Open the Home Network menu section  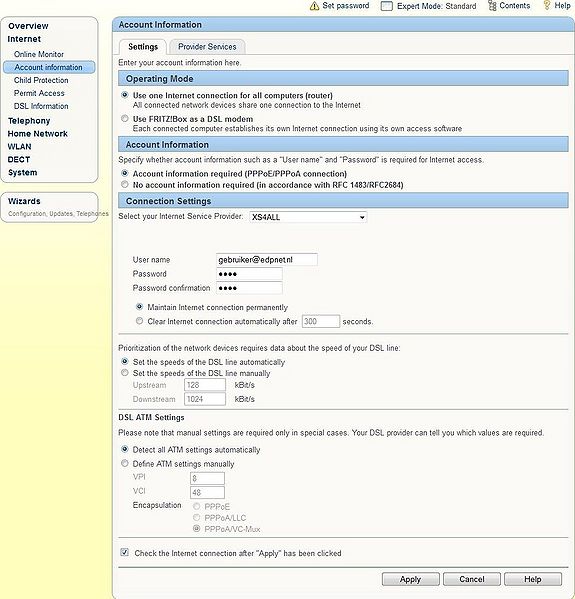[x=37, y=134]
